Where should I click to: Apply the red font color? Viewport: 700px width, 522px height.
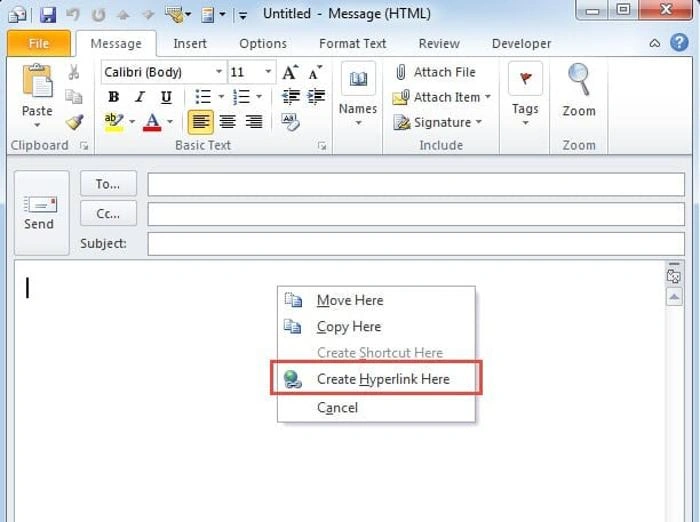(x=152, y=122)
